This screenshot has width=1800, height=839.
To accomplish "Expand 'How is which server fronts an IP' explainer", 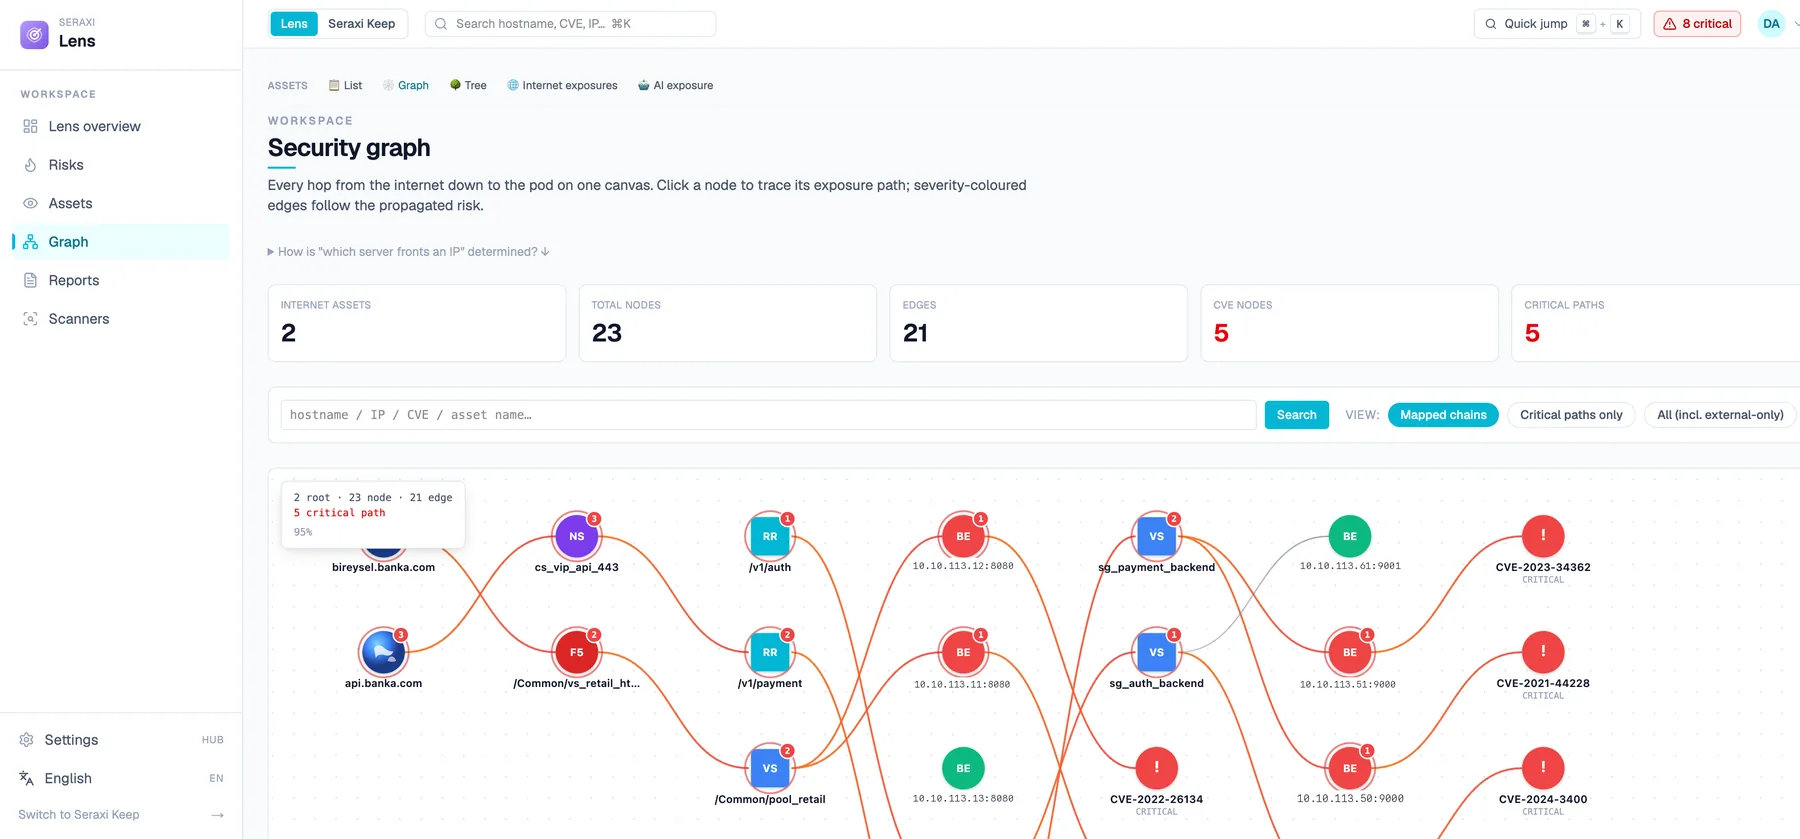I will point(408,252).
